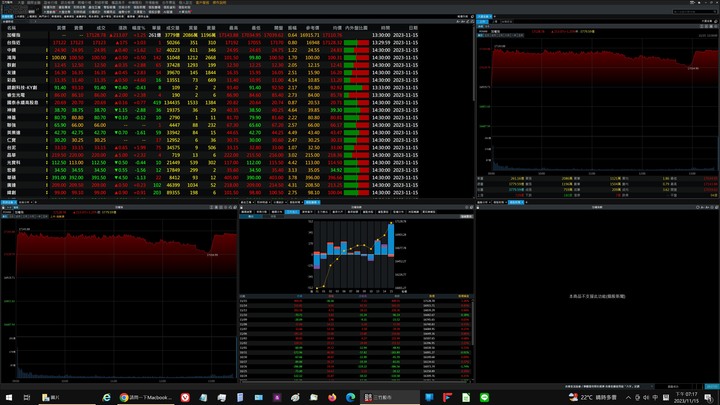Select the 鴻海 row in the watchlist
720x405 pixels.
click(x=212, y=57)
